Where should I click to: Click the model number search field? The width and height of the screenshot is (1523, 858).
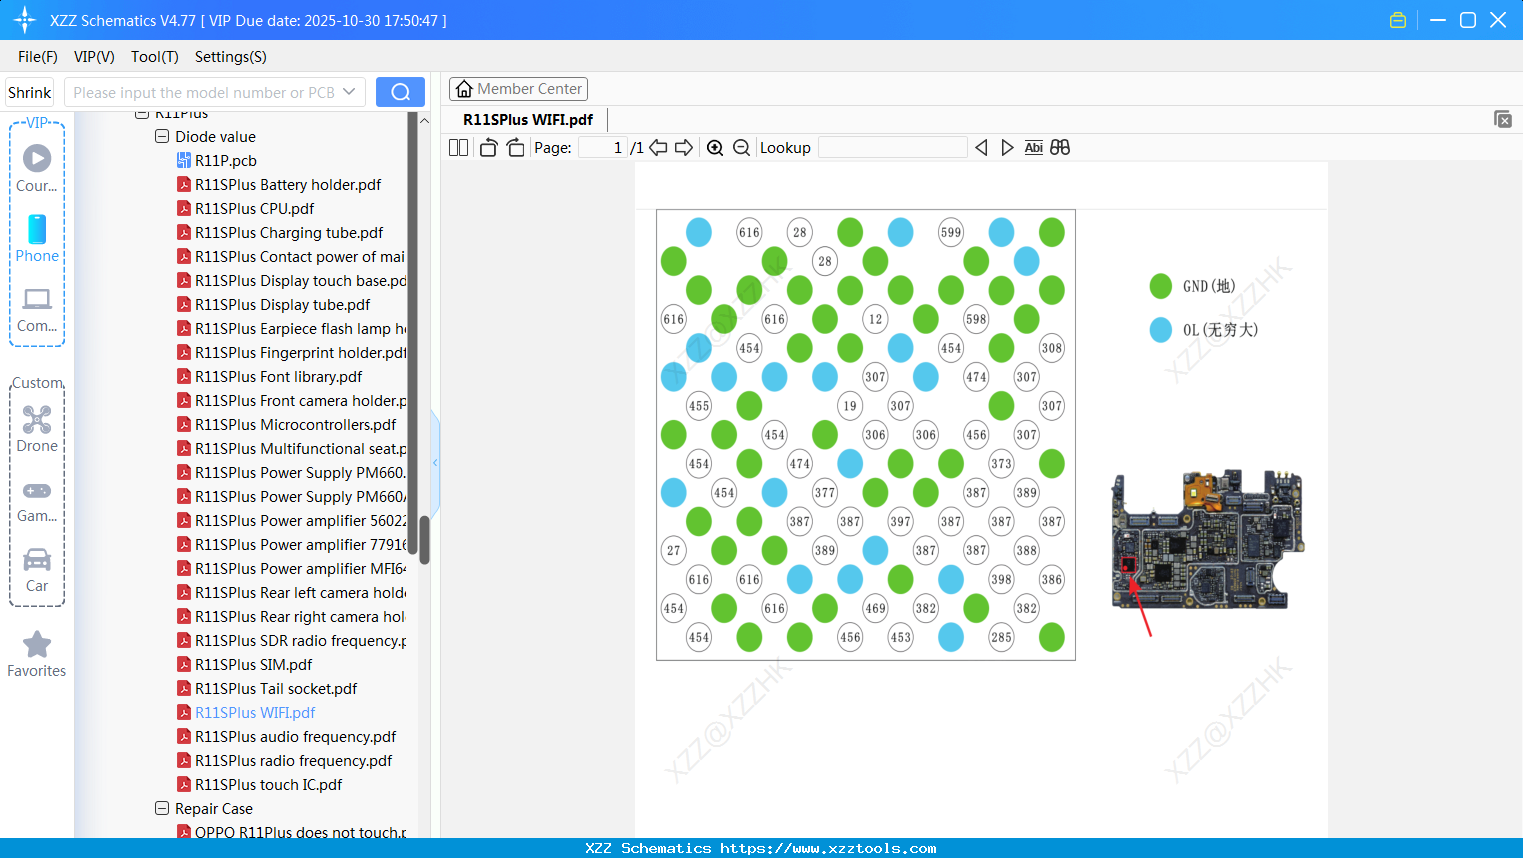(x=204, y=92)
